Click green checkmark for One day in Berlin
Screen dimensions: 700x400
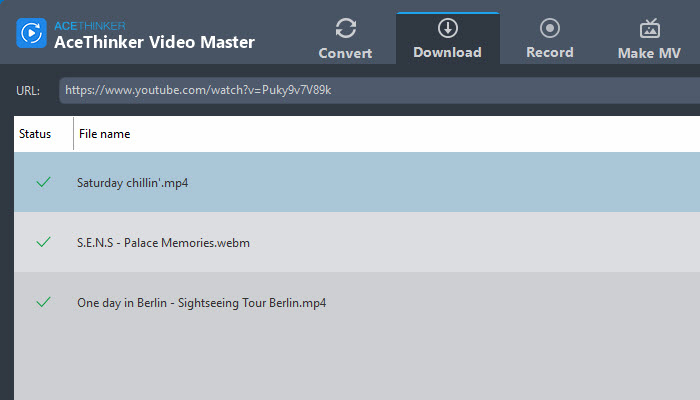(43, 302)
